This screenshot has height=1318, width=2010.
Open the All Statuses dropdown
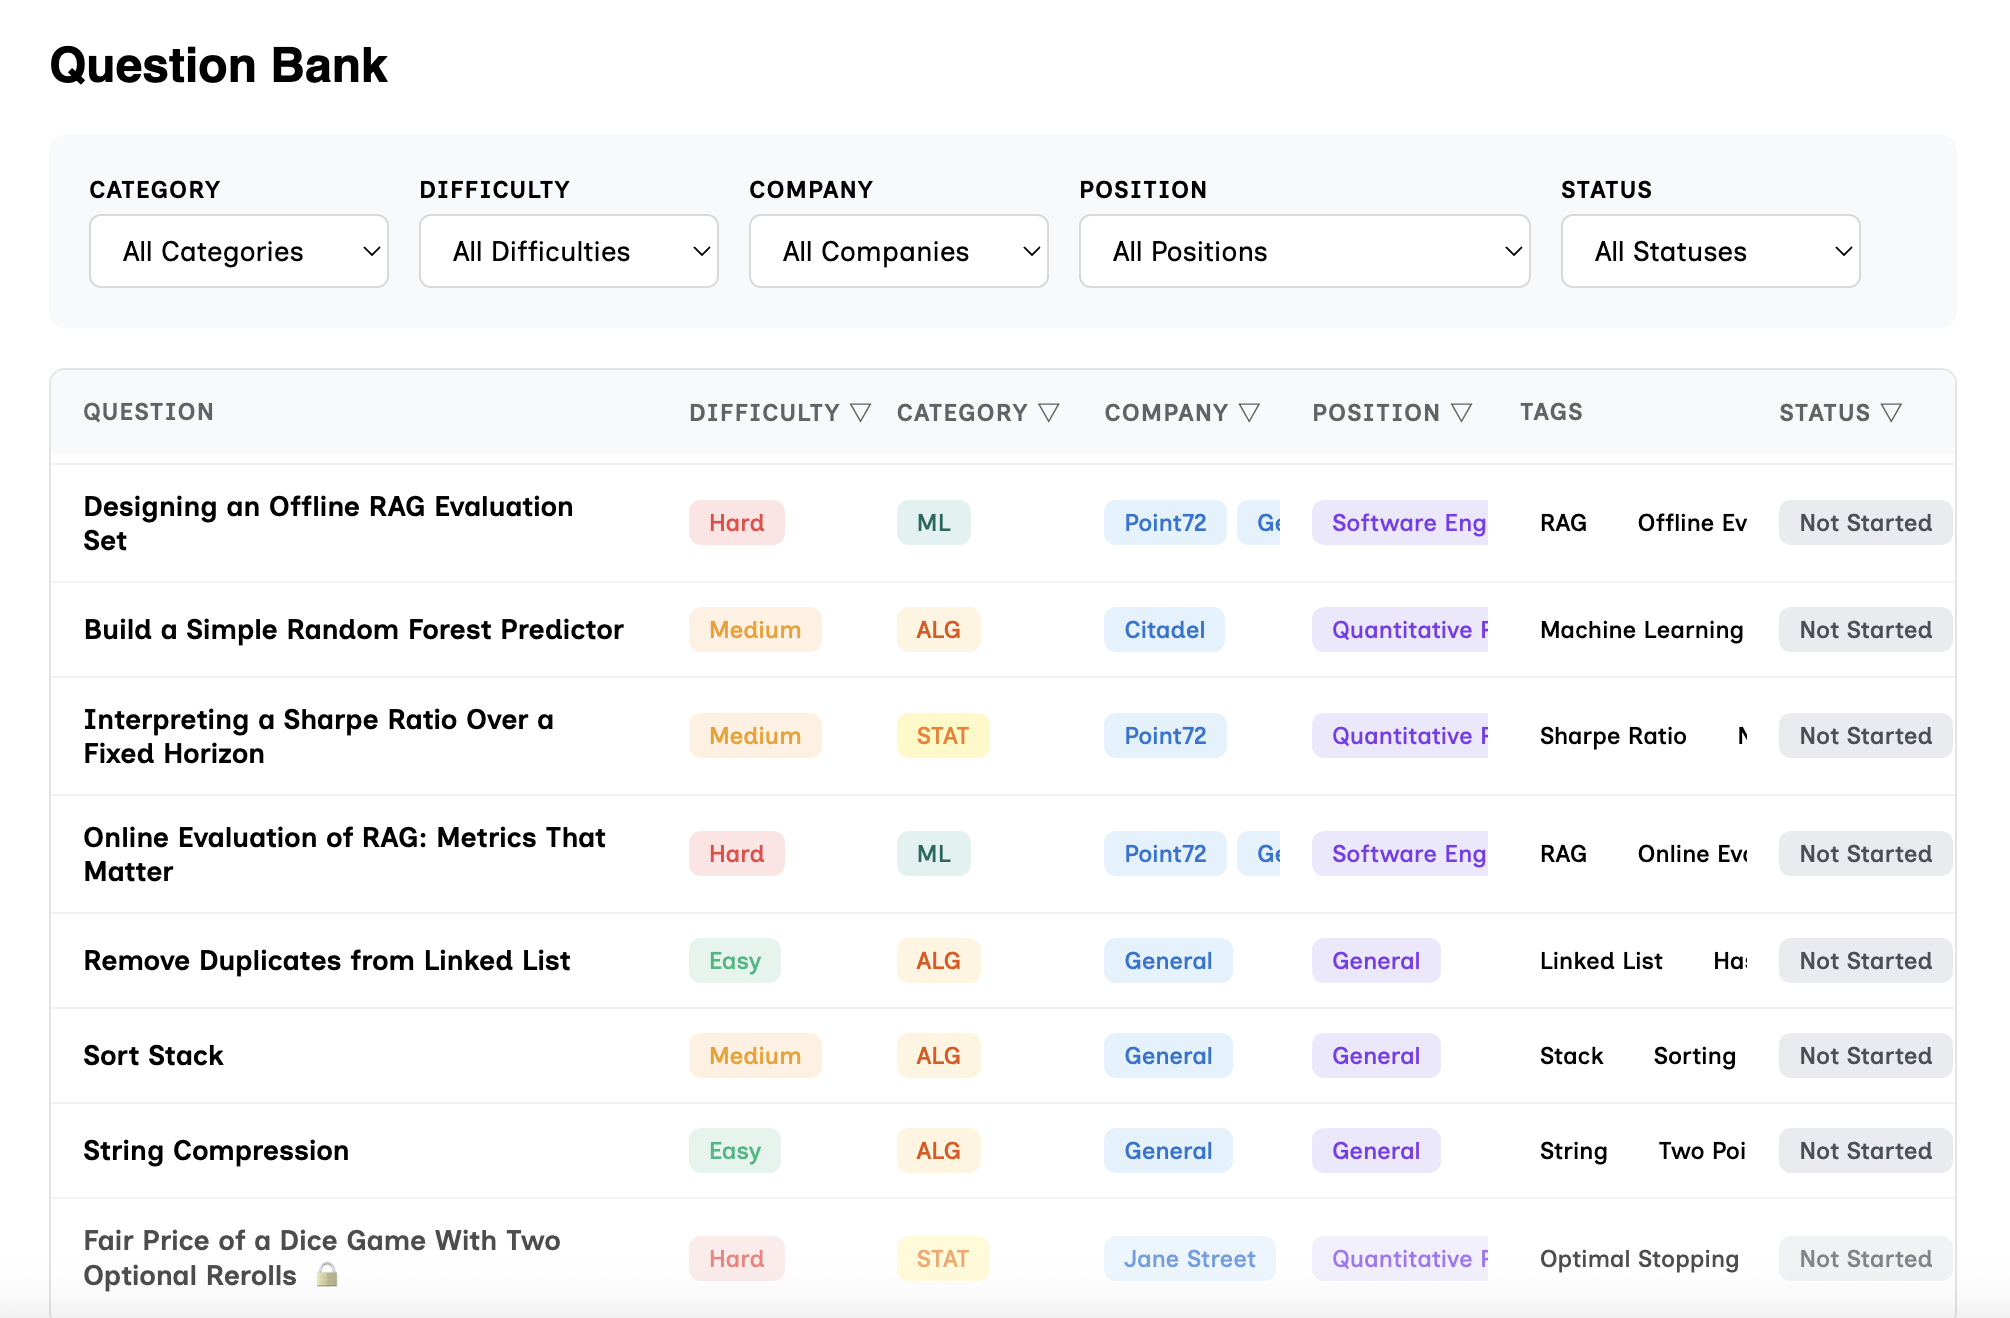tap(1710, 251)
